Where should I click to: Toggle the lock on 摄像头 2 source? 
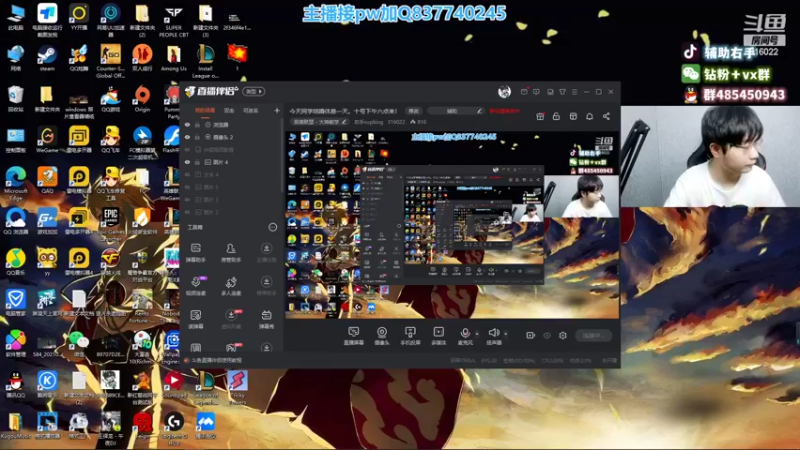pyautogui.click(x=197, y=137)
